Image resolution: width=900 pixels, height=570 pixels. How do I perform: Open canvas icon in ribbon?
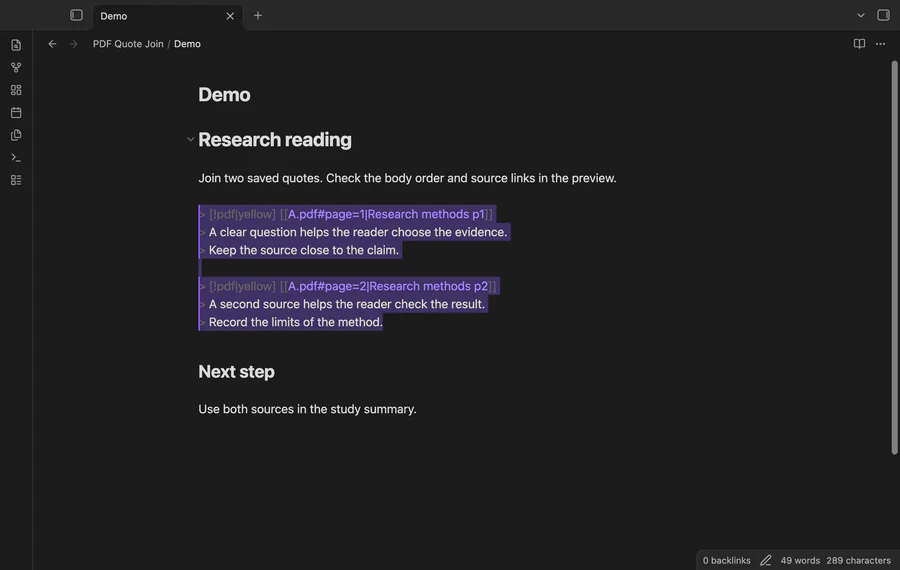click(16, 90)
